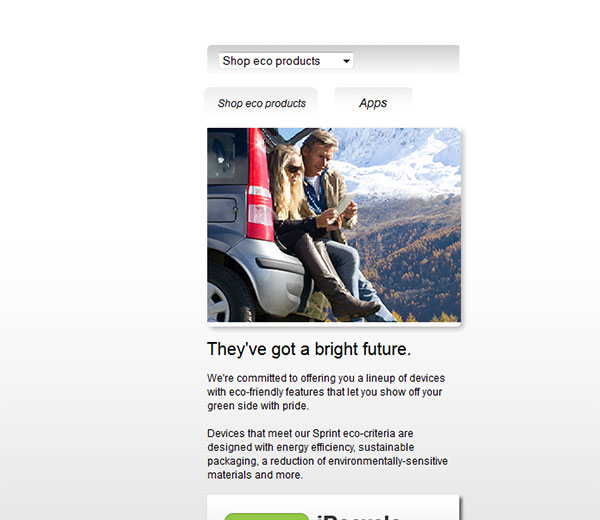
Task: Click the partially visible iRecycle title
Action: pyautogui.click(x=359, y=517)
